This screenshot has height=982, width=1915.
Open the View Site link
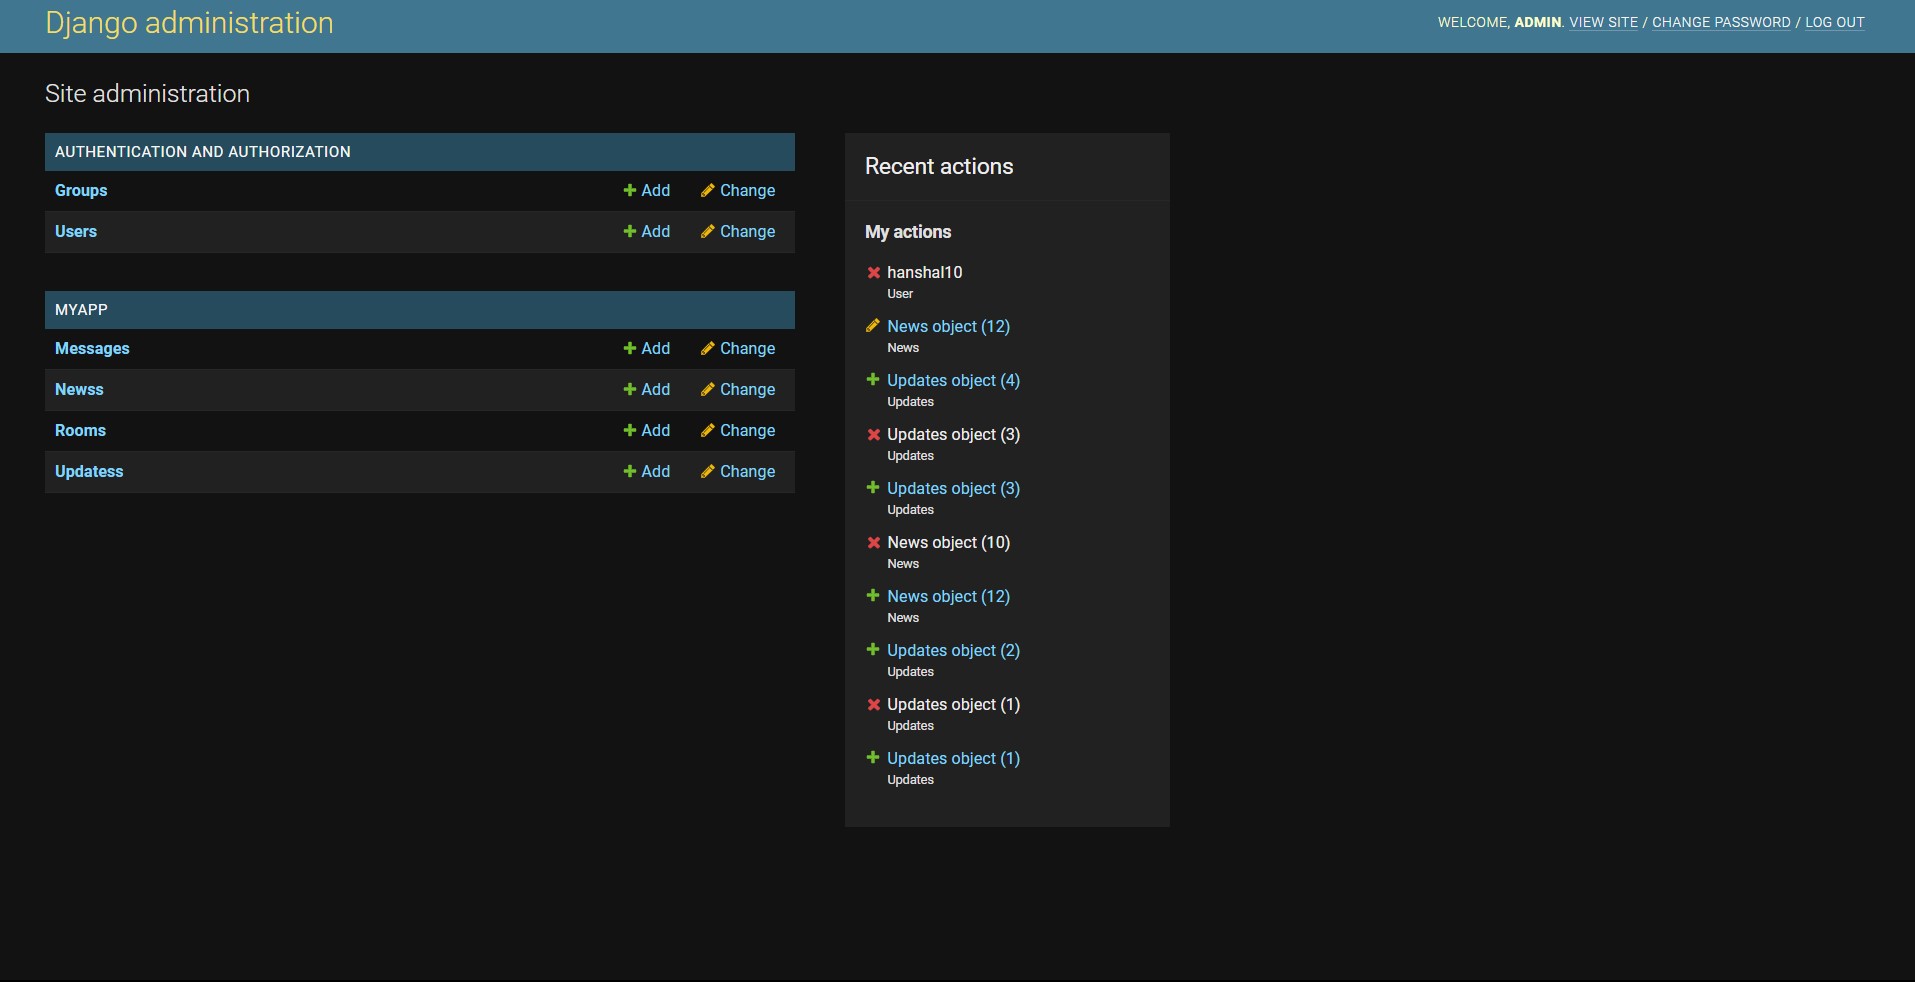(x=1603, y=22)
